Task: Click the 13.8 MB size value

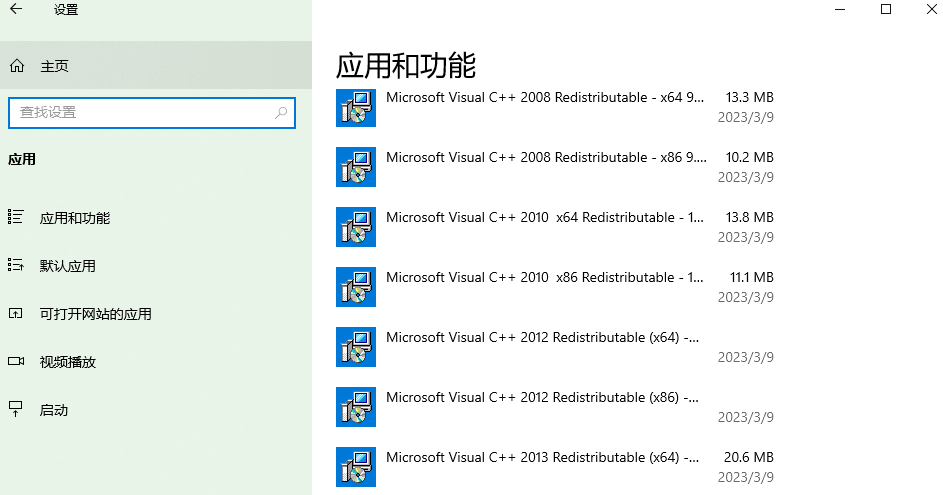Action: 749,218
